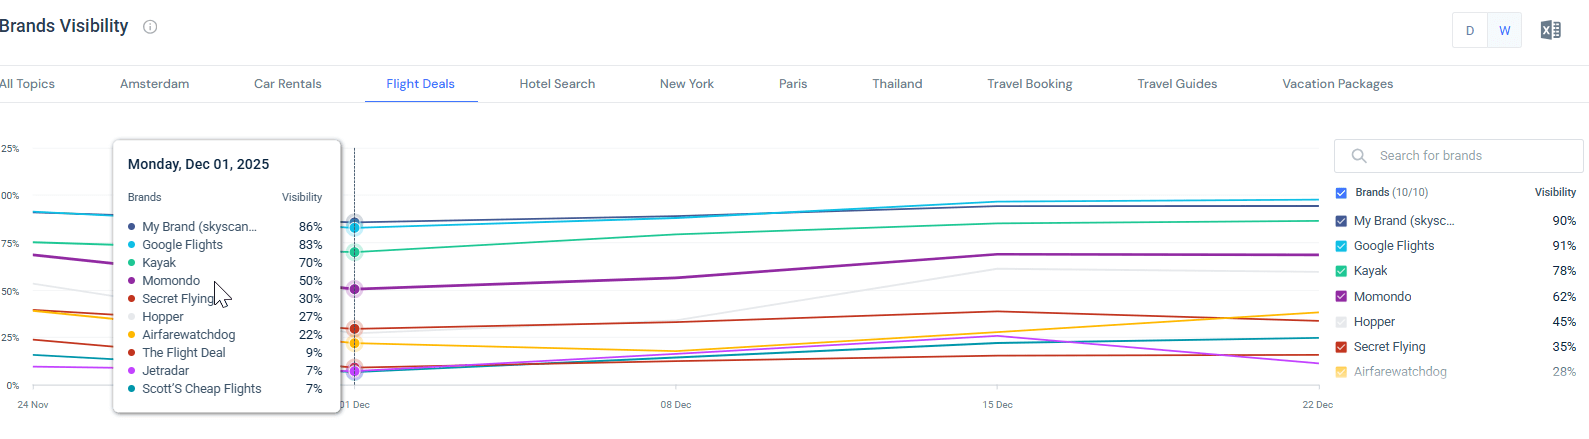Toggle the Secret Flying legend checkbox
This screenshot has height=439, width=1589.
point(1341,347)
